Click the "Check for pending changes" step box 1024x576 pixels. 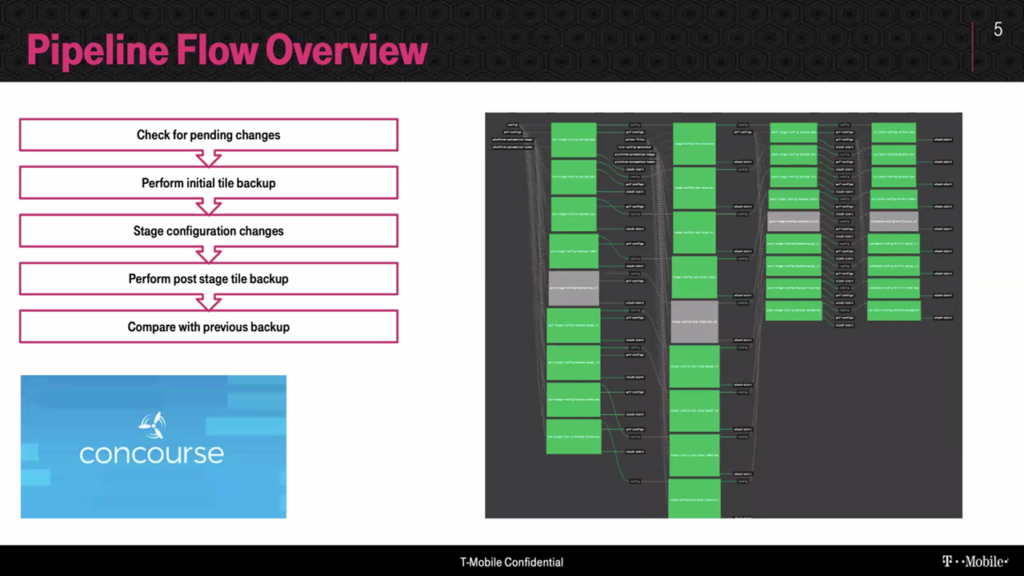tap(208, 135)
